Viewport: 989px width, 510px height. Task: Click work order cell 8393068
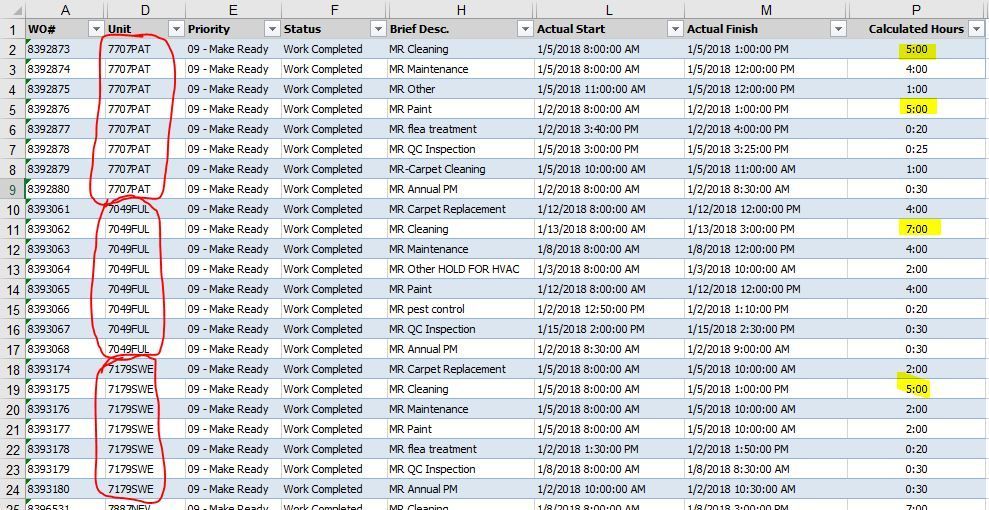[65, 349]
